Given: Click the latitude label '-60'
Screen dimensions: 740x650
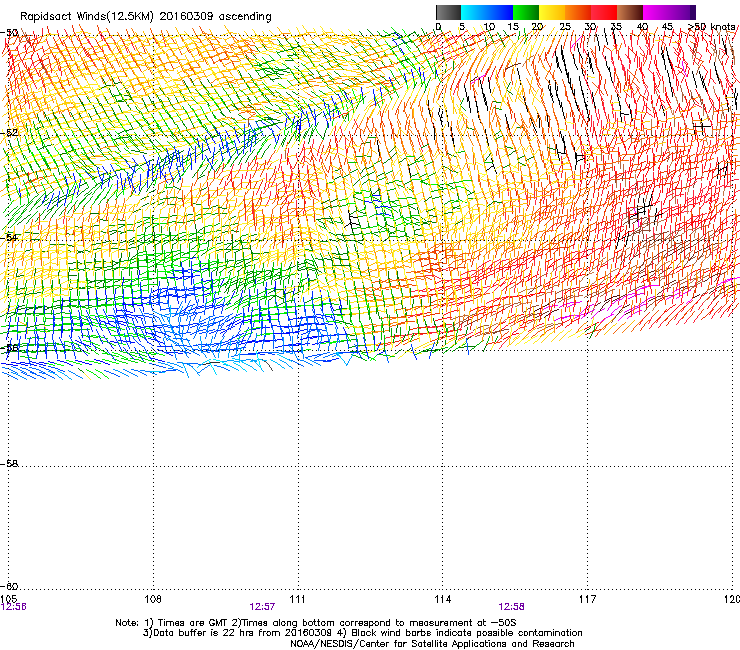Looking at the screenshot, I should (x=9, y=586).
